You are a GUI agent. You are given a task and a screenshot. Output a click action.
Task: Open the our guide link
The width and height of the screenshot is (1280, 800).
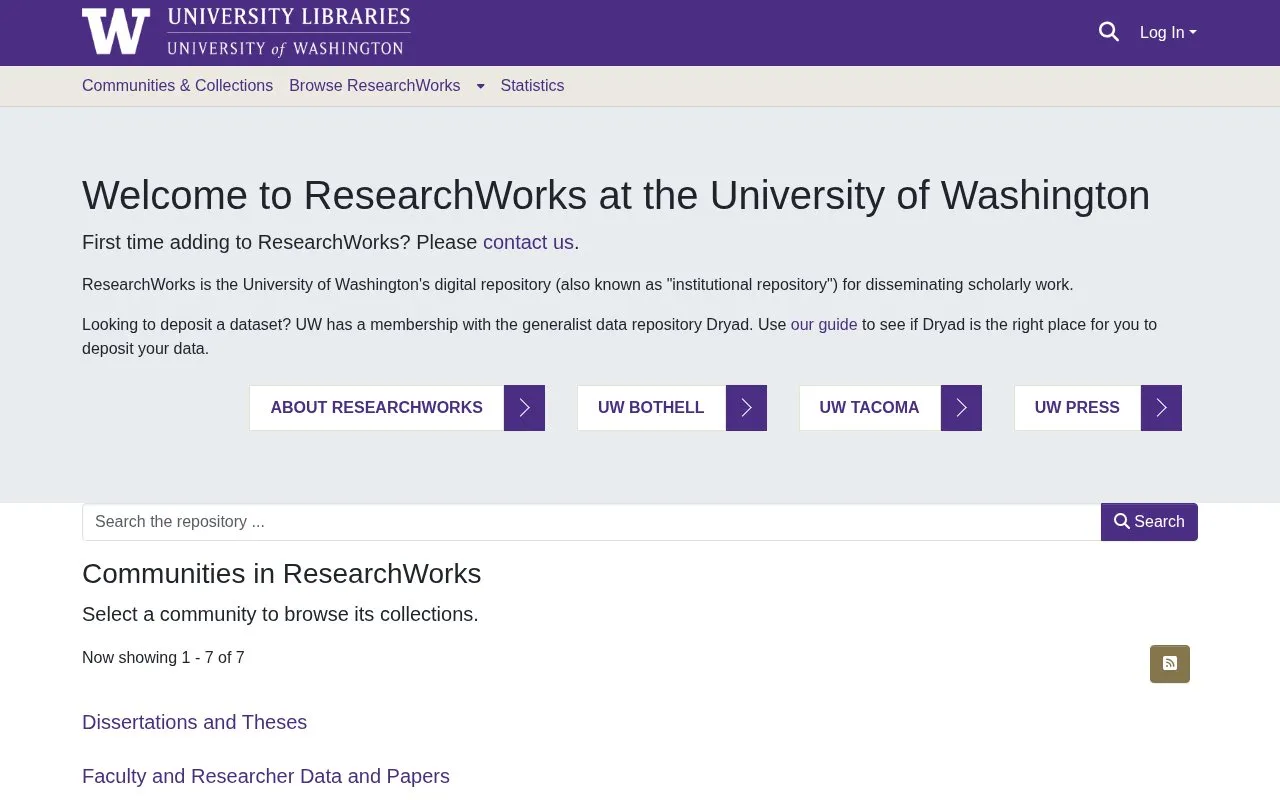pos(824,324)
